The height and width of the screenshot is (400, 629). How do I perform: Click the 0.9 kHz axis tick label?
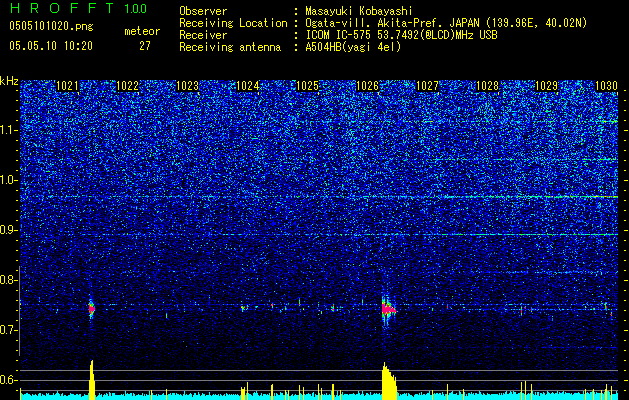pyautogui.click(x=9, y=230)
